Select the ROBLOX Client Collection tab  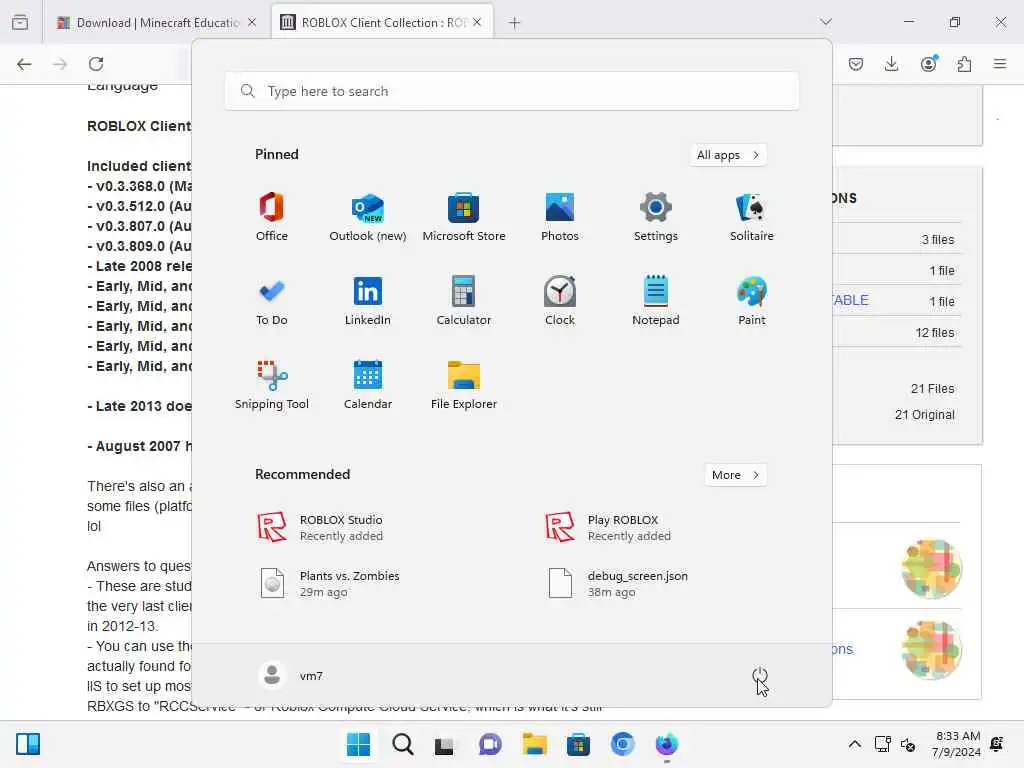pyautogui.click(x=382, y=23)
